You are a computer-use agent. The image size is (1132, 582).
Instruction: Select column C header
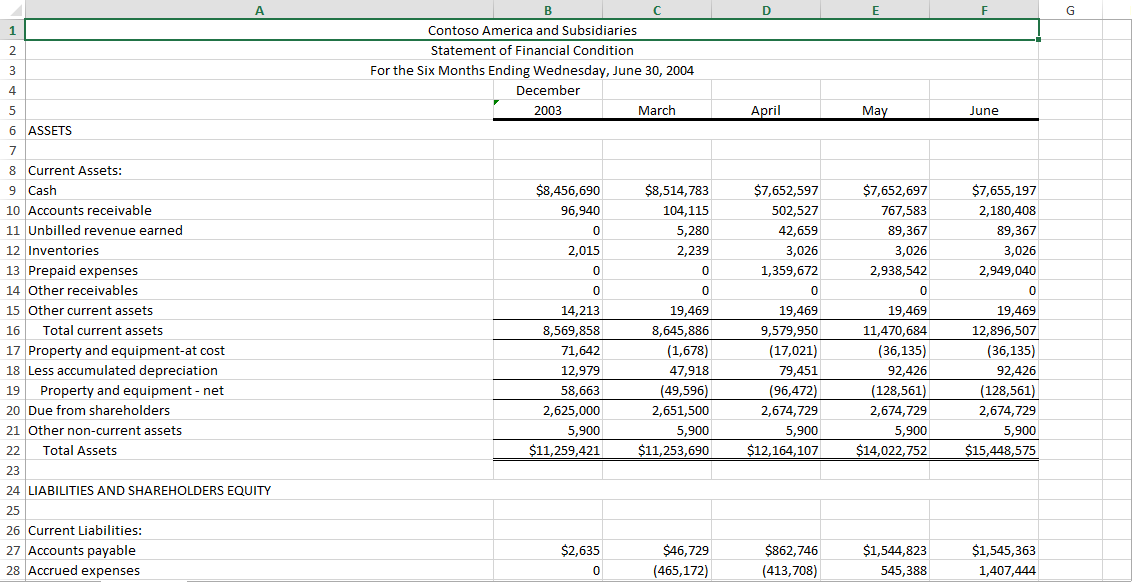point(657,9)
